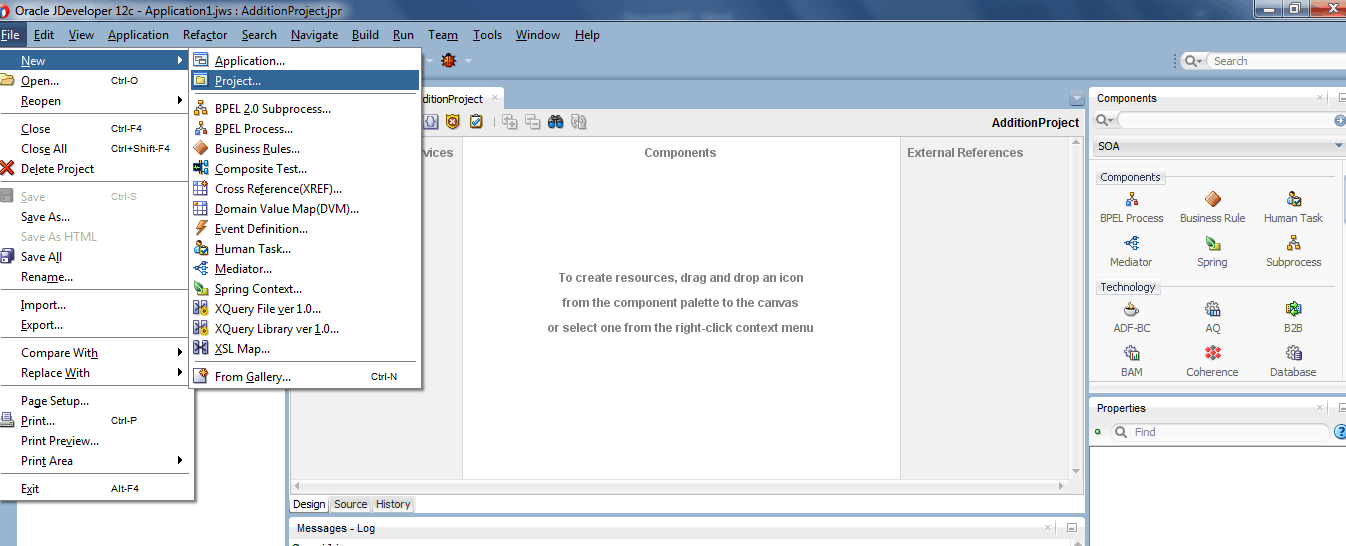Close the Properties panel
The width and height of the screenshot is (1346, 546).
coord(1320,408)
